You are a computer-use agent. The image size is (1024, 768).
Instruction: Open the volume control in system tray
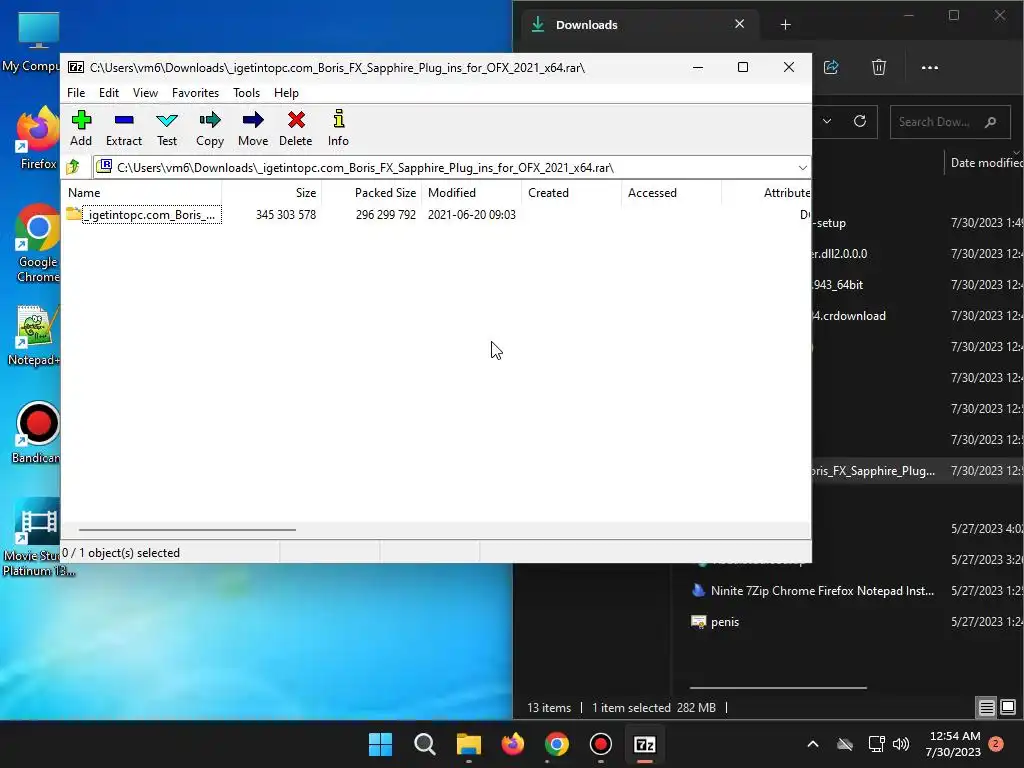(x=901, y=744)
